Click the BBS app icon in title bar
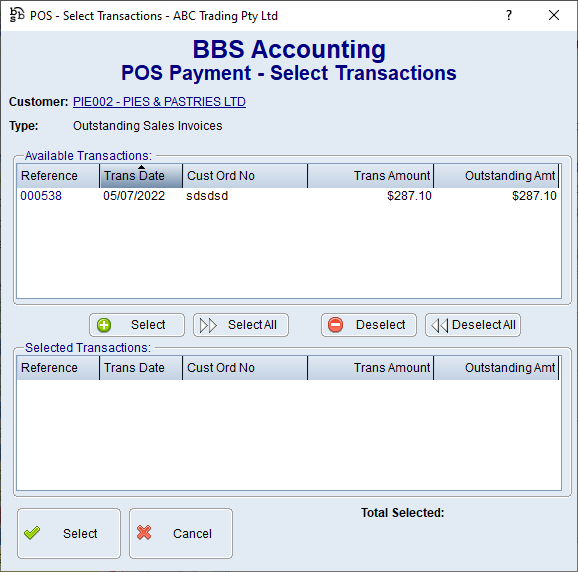 (x=17, y=15)
